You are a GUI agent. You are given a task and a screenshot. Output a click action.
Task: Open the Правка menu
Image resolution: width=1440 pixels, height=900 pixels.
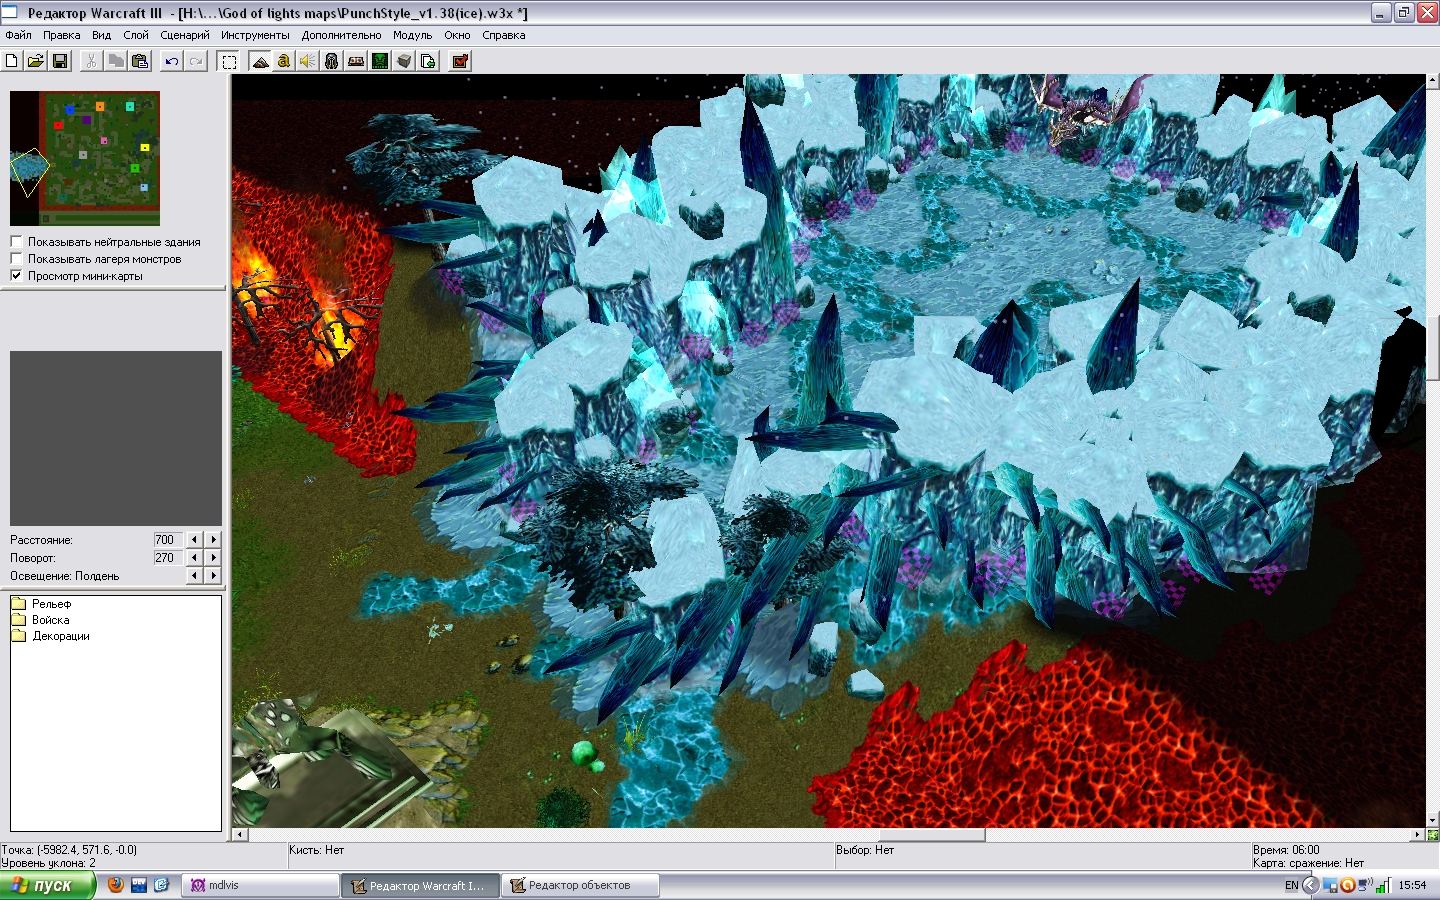62,35
